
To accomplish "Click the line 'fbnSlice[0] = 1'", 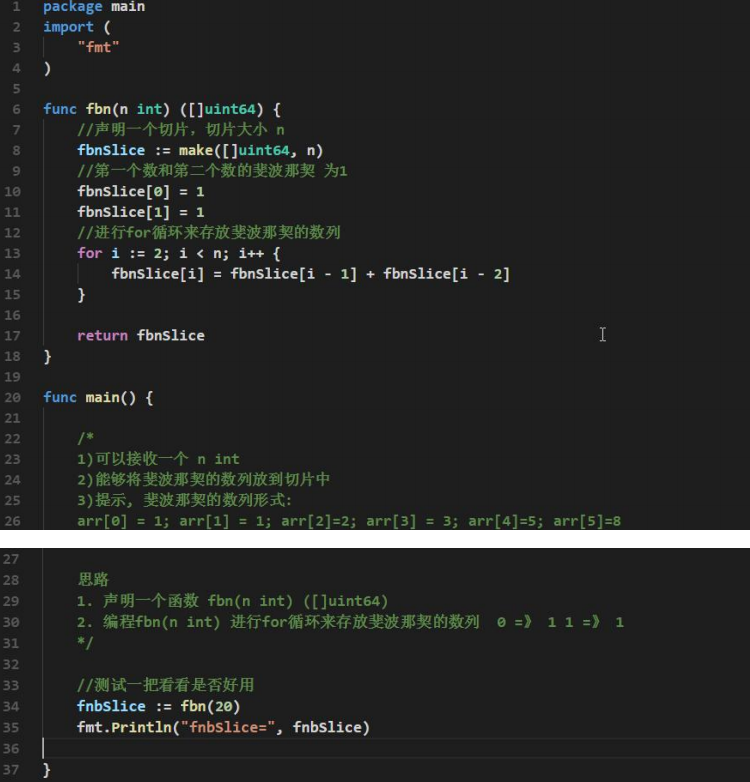I will (x=141, y=192).
